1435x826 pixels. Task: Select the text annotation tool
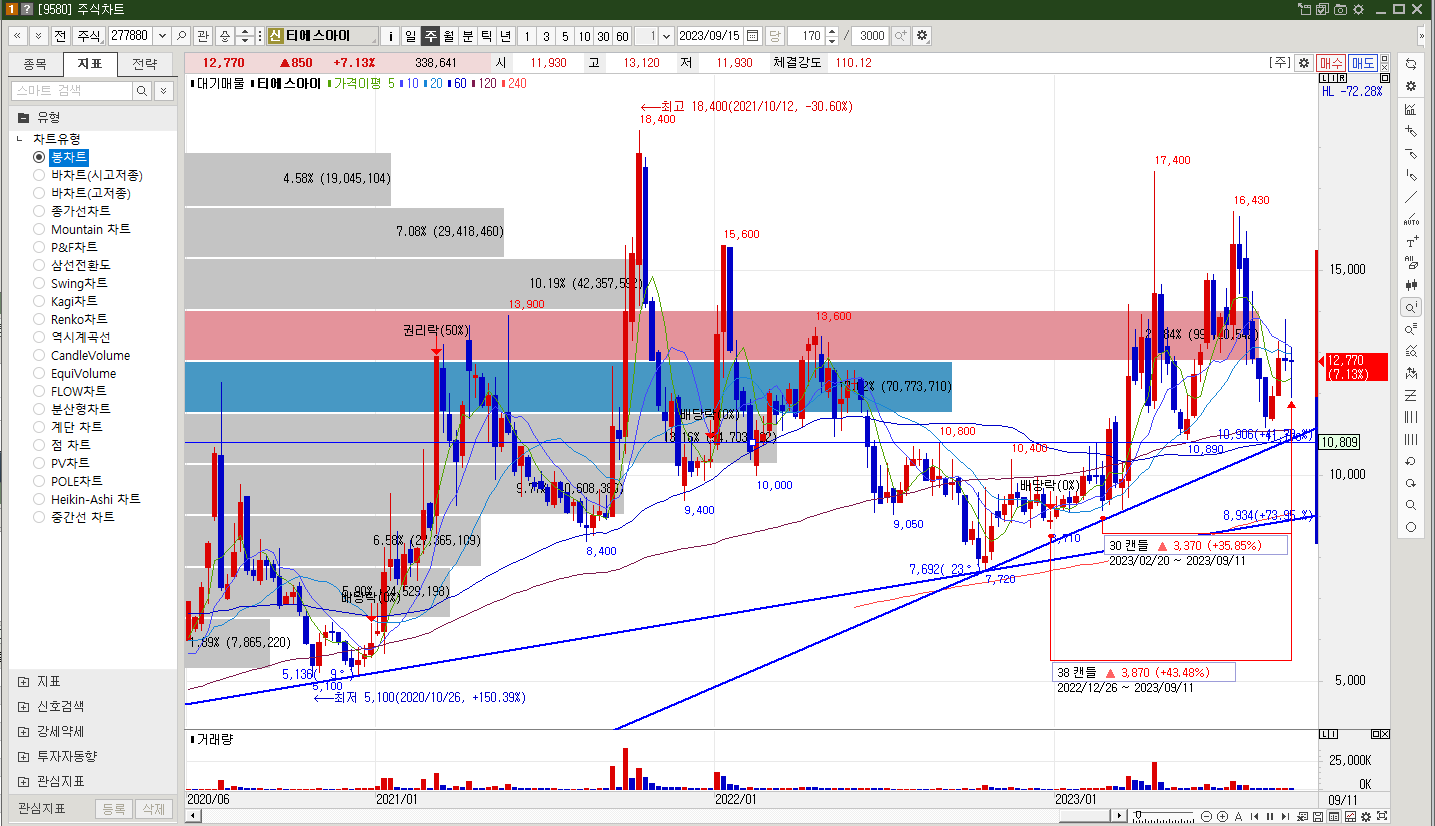[1411, 241]
